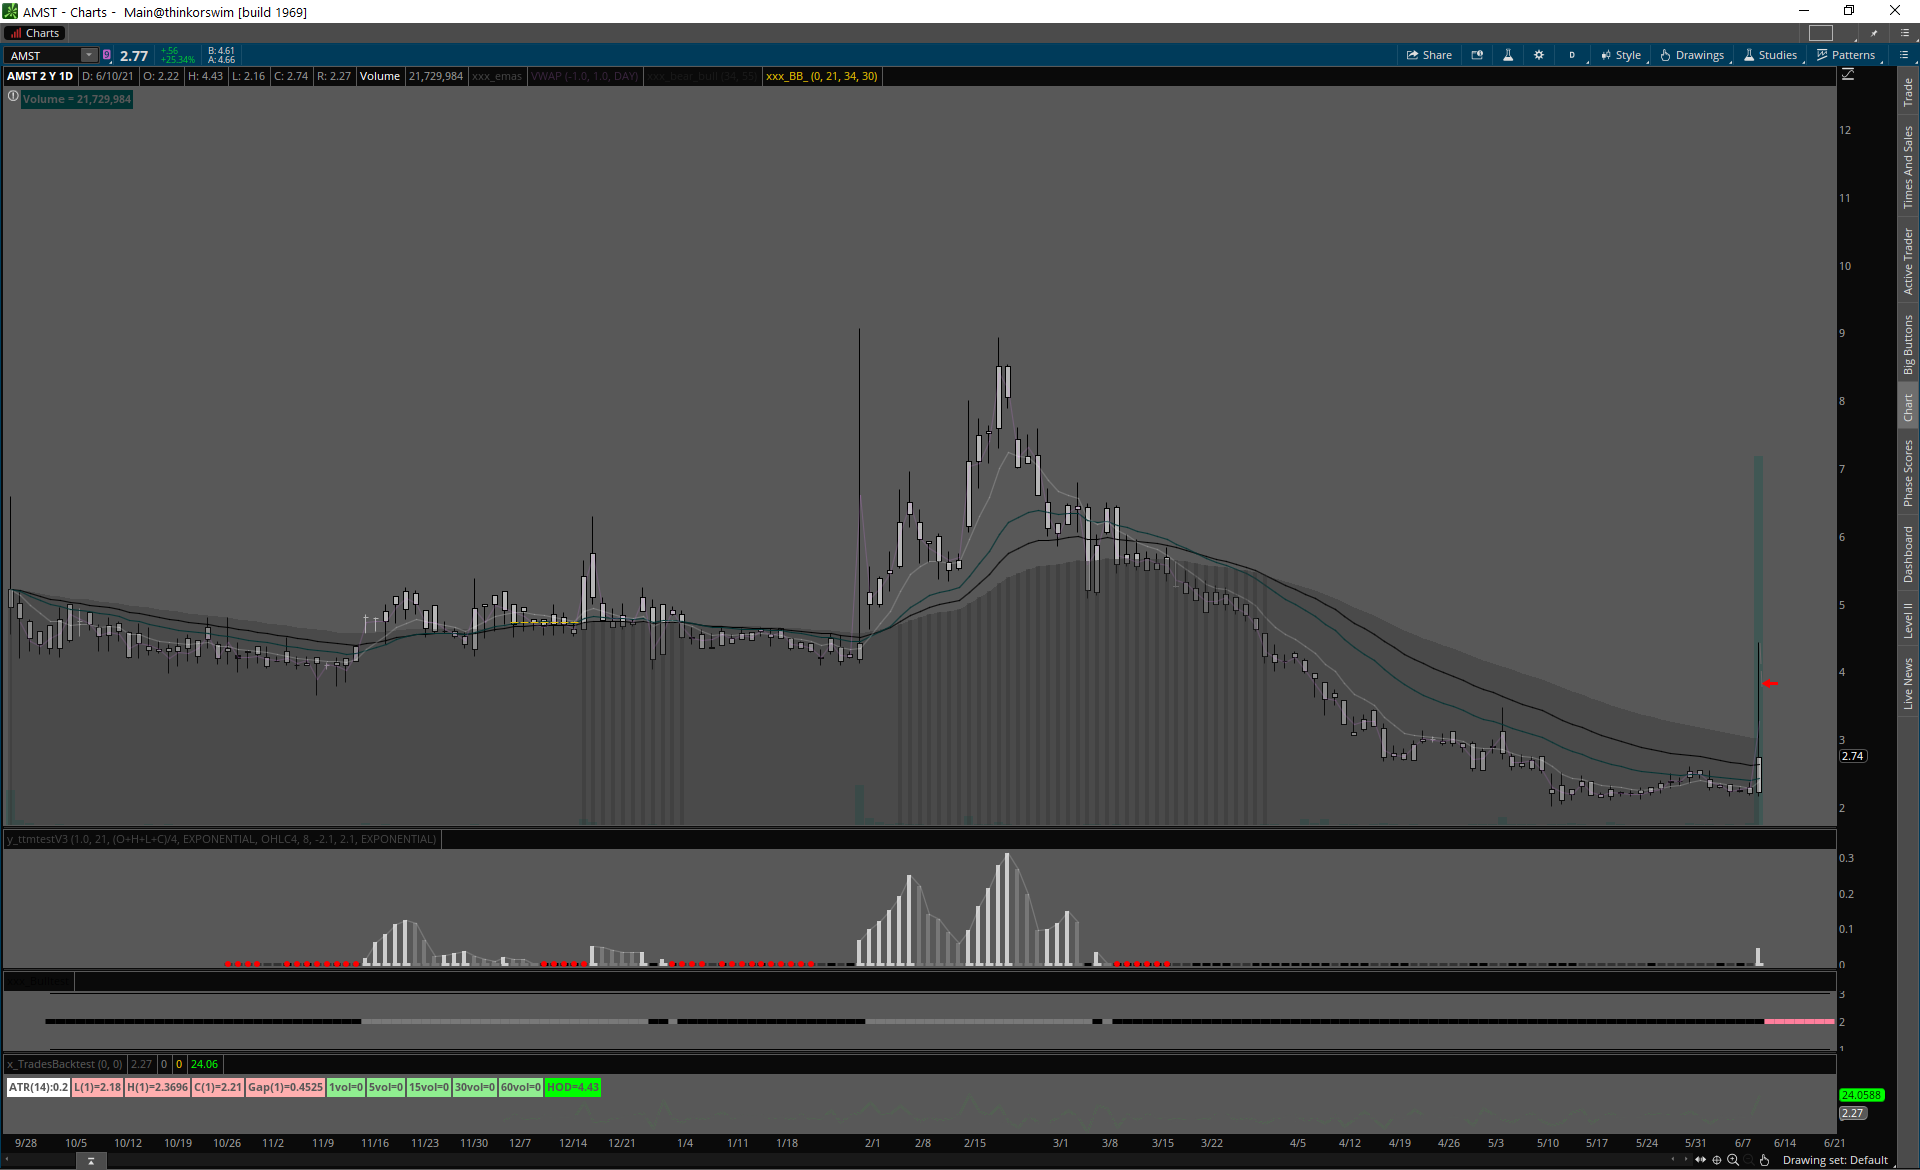Click the Share button in toolbar
Screen dimensions: 1920x1170
pos(1429,55)
